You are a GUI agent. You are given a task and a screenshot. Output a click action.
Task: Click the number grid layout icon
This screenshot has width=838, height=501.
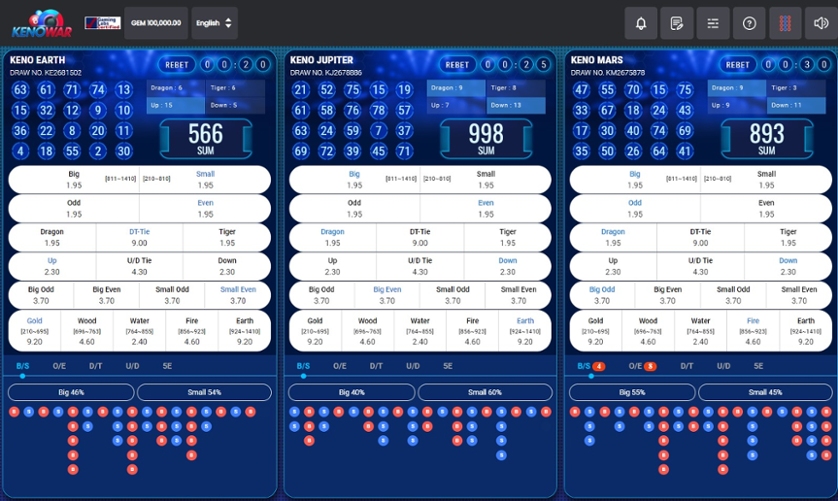click(x=785, y=23)
